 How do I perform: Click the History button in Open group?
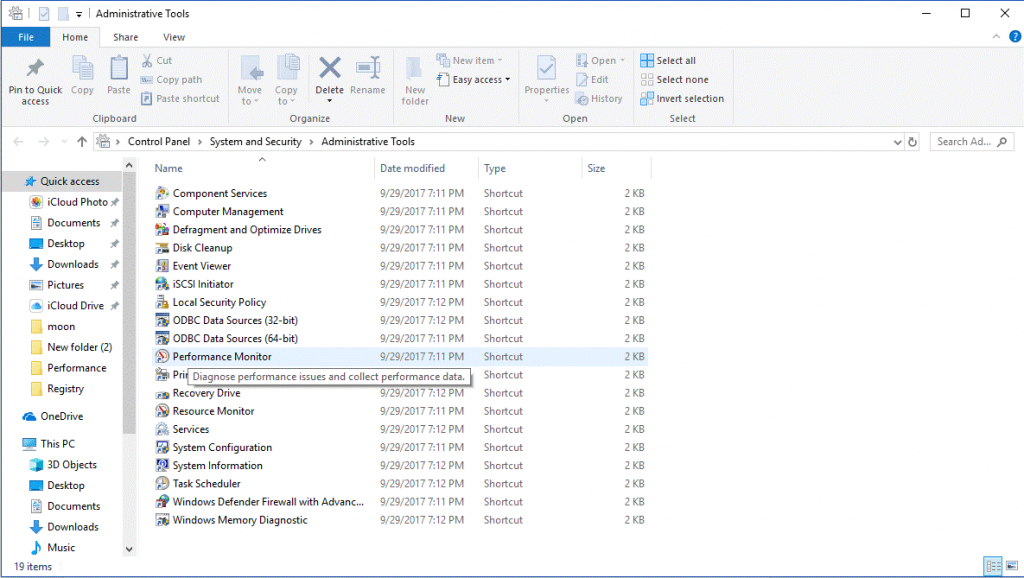(599, 99)
